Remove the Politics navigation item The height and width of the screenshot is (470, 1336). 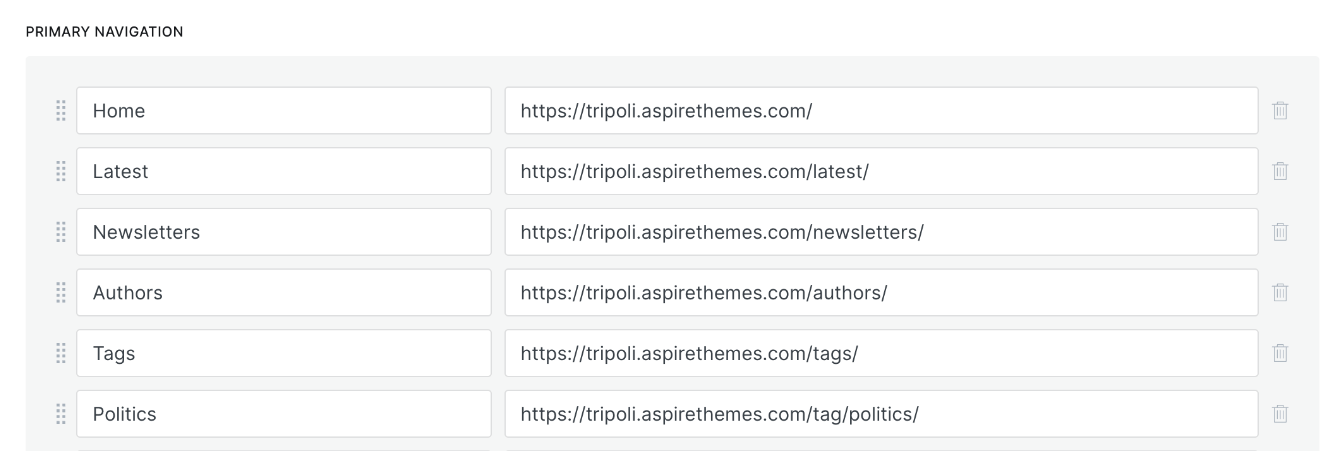pos(1280,414)
